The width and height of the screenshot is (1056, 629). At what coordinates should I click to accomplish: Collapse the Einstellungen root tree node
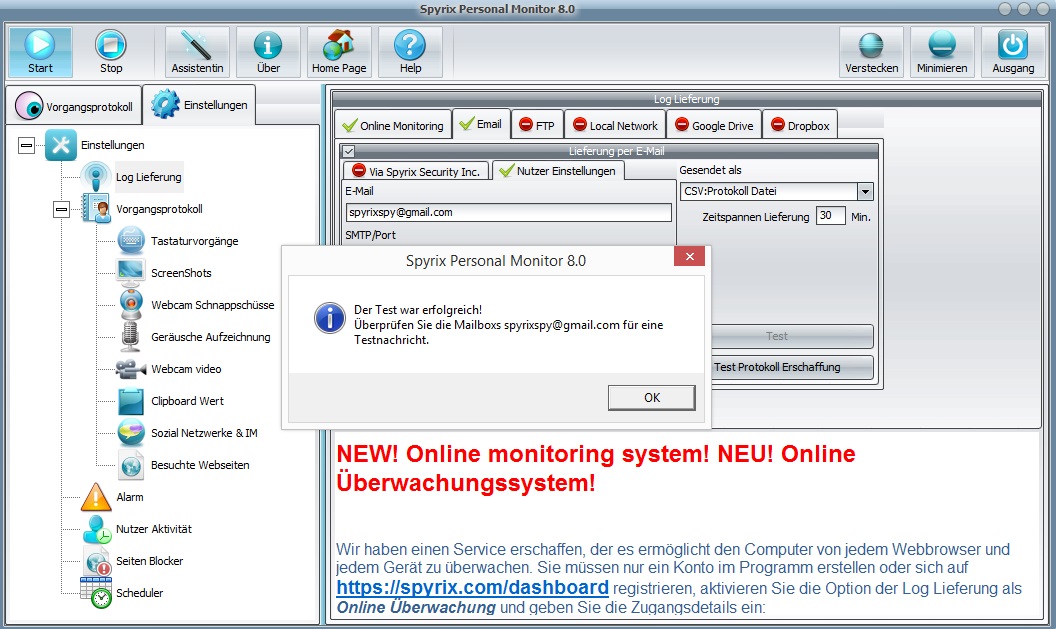(x=26, y=145)
